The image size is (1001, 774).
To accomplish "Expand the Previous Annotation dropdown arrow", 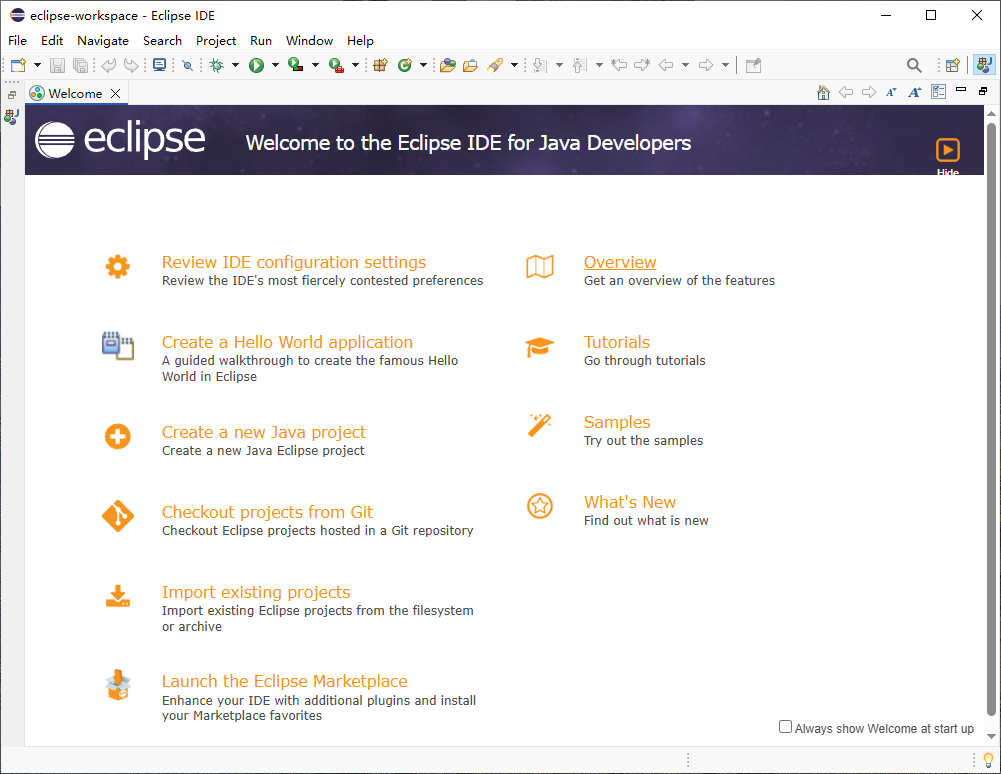I will [x=599, y=65].
